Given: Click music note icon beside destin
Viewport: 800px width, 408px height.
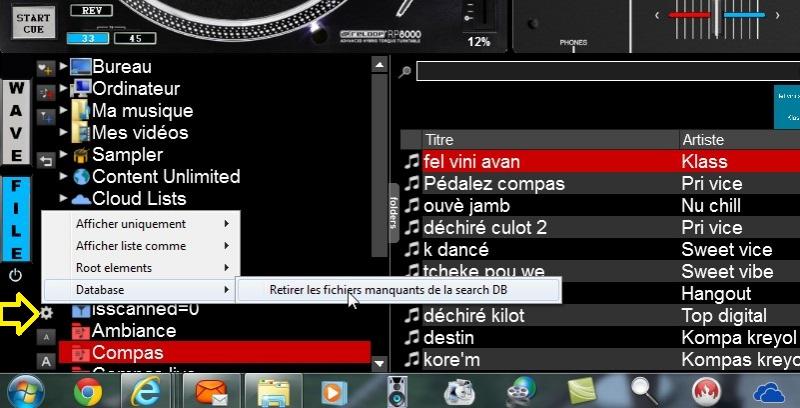Looking at the screenshot, I should pos(411,338).
